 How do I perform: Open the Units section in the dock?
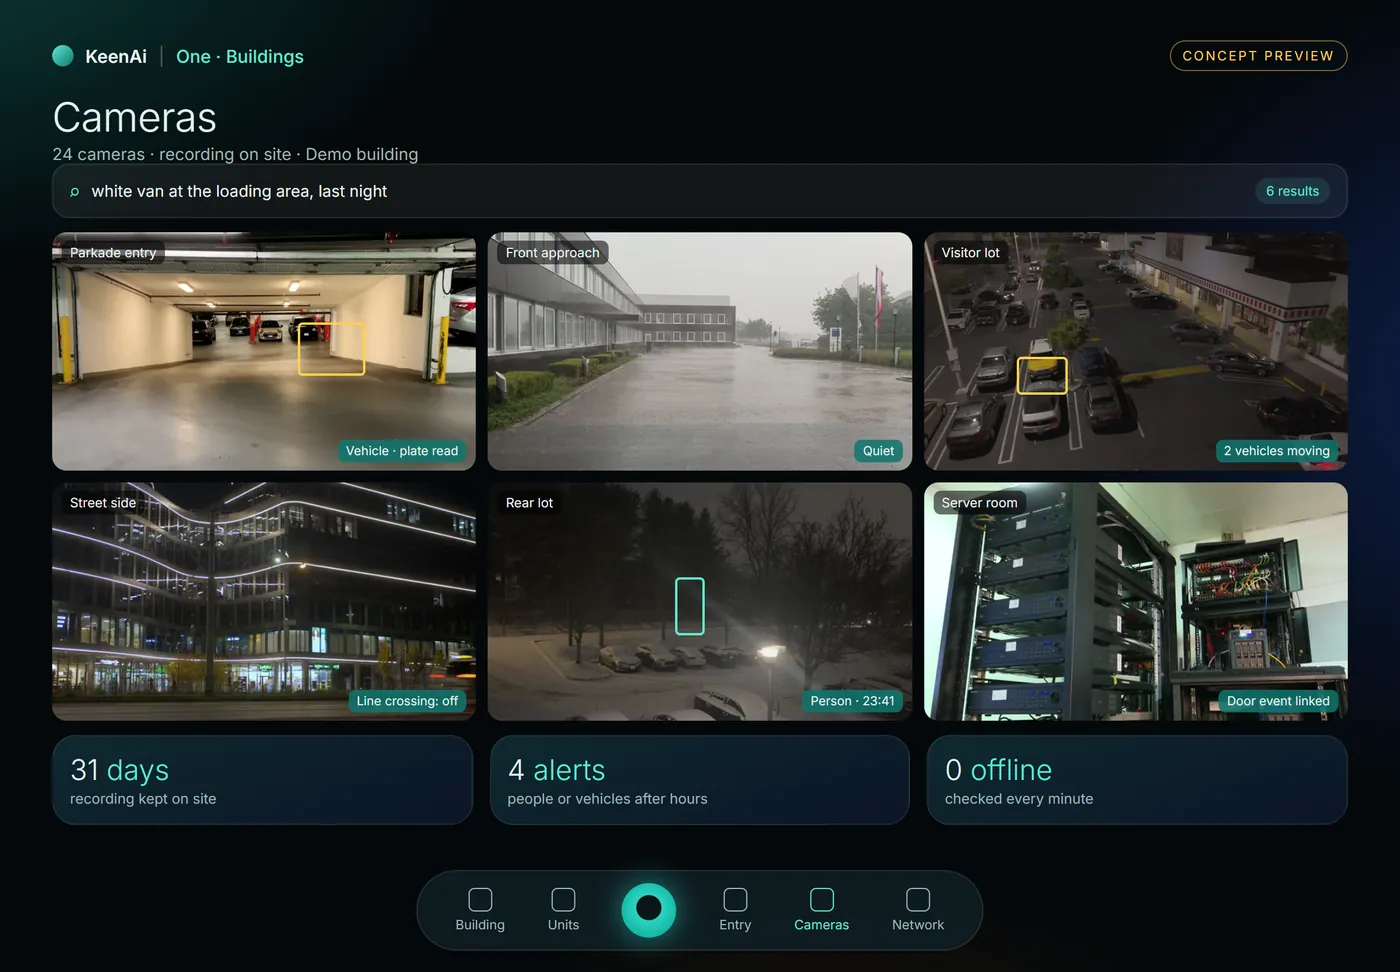tap(563, 910)
